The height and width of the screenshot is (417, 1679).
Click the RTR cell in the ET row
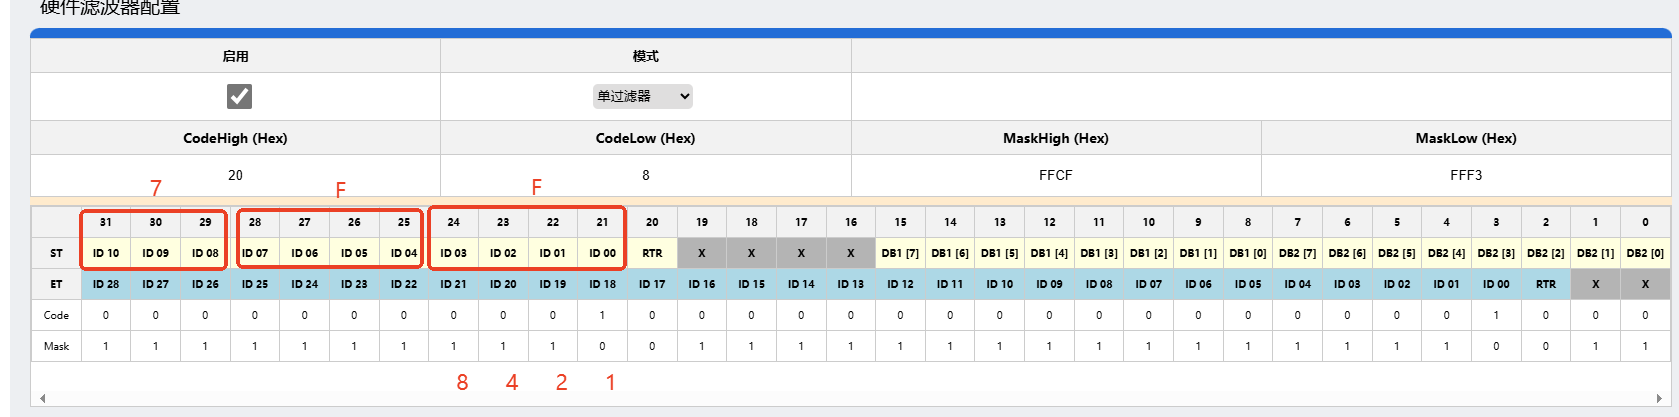coord(1546,284)
